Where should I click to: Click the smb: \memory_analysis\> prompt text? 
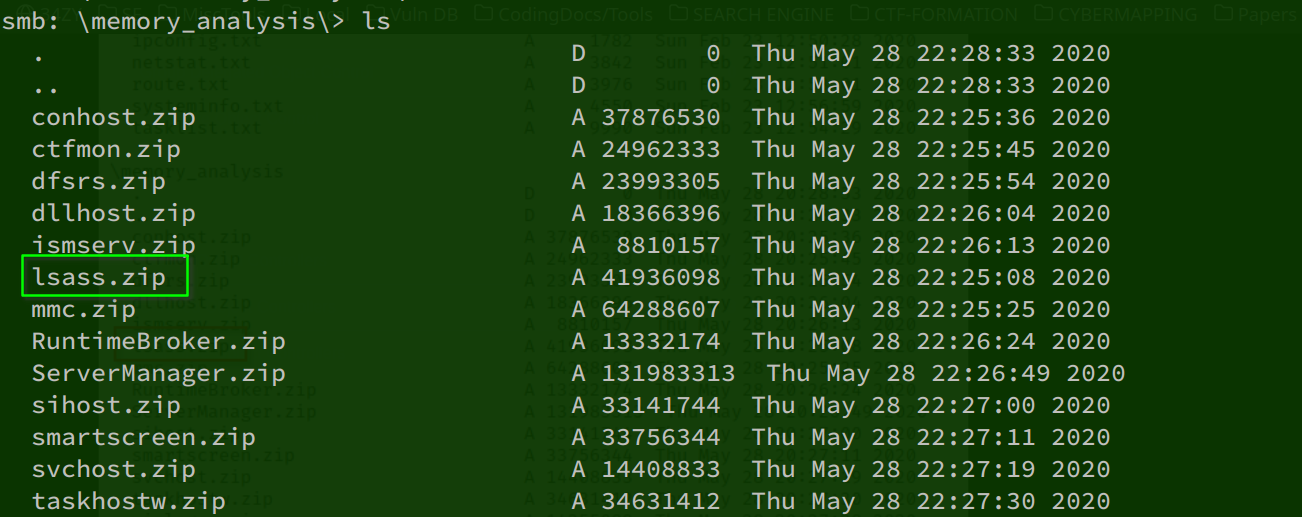tap(173, 21)
